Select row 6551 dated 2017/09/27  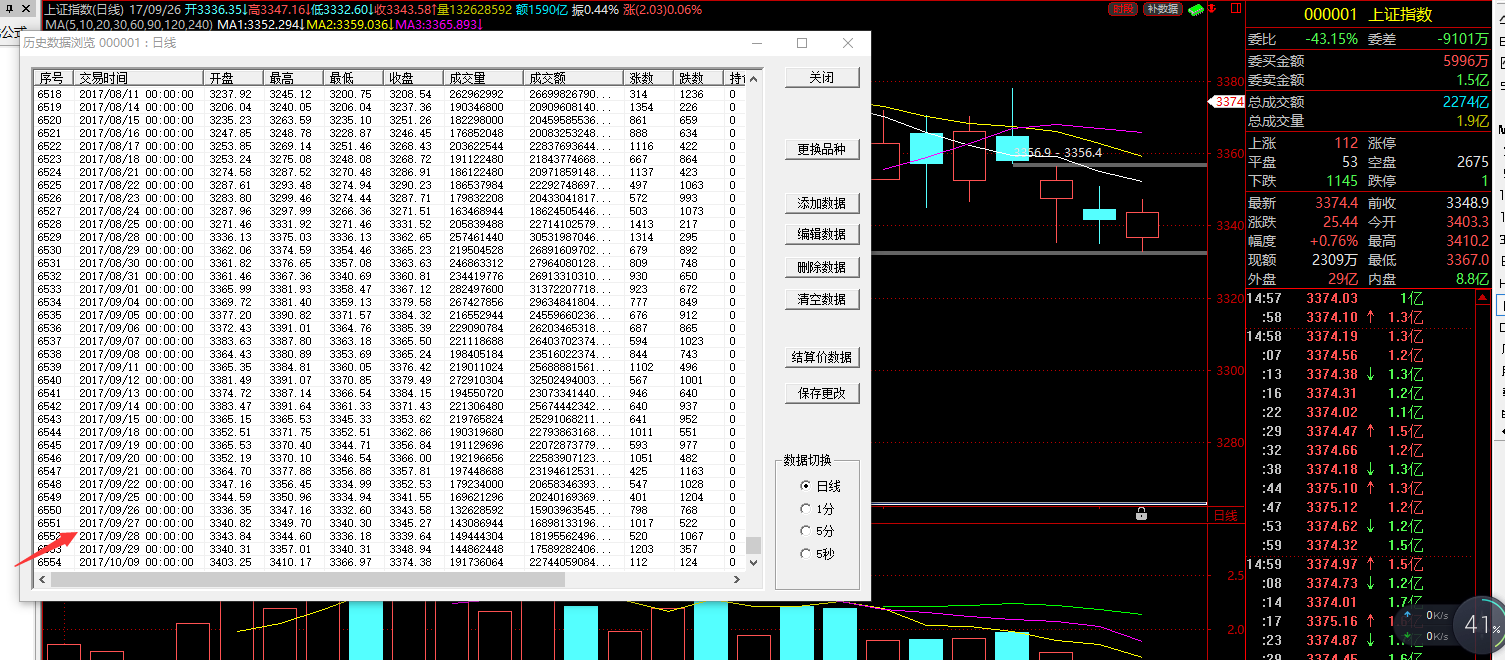pos(390,523)
